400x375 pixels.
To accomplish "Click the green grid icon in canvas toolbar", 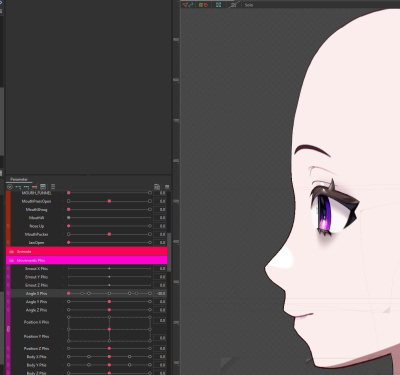I will 201,5.
